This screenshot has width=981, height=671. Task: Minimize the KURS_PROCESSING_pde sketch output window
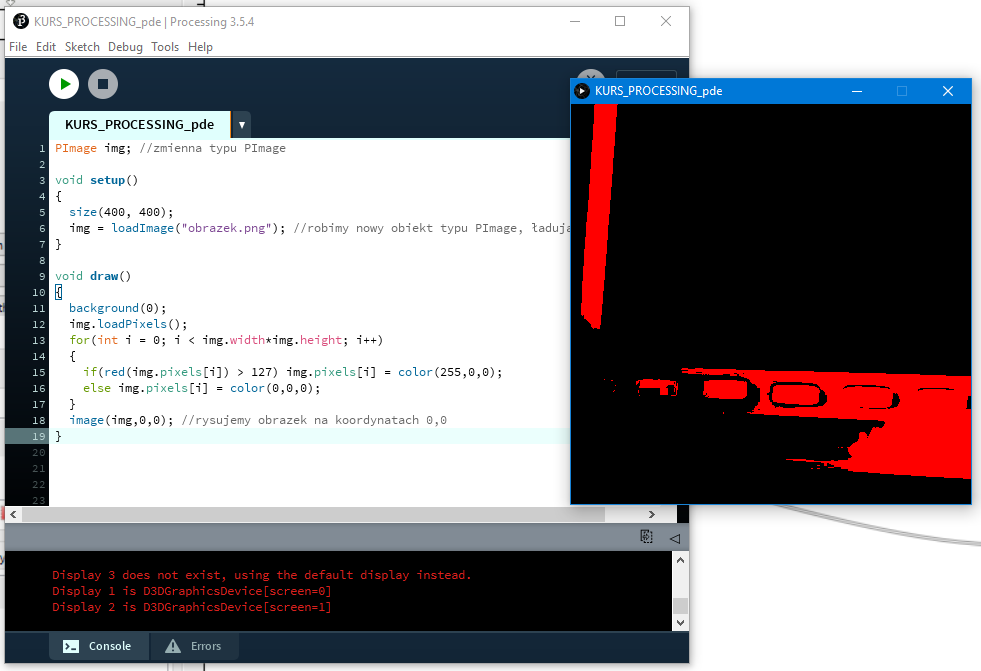857,91
